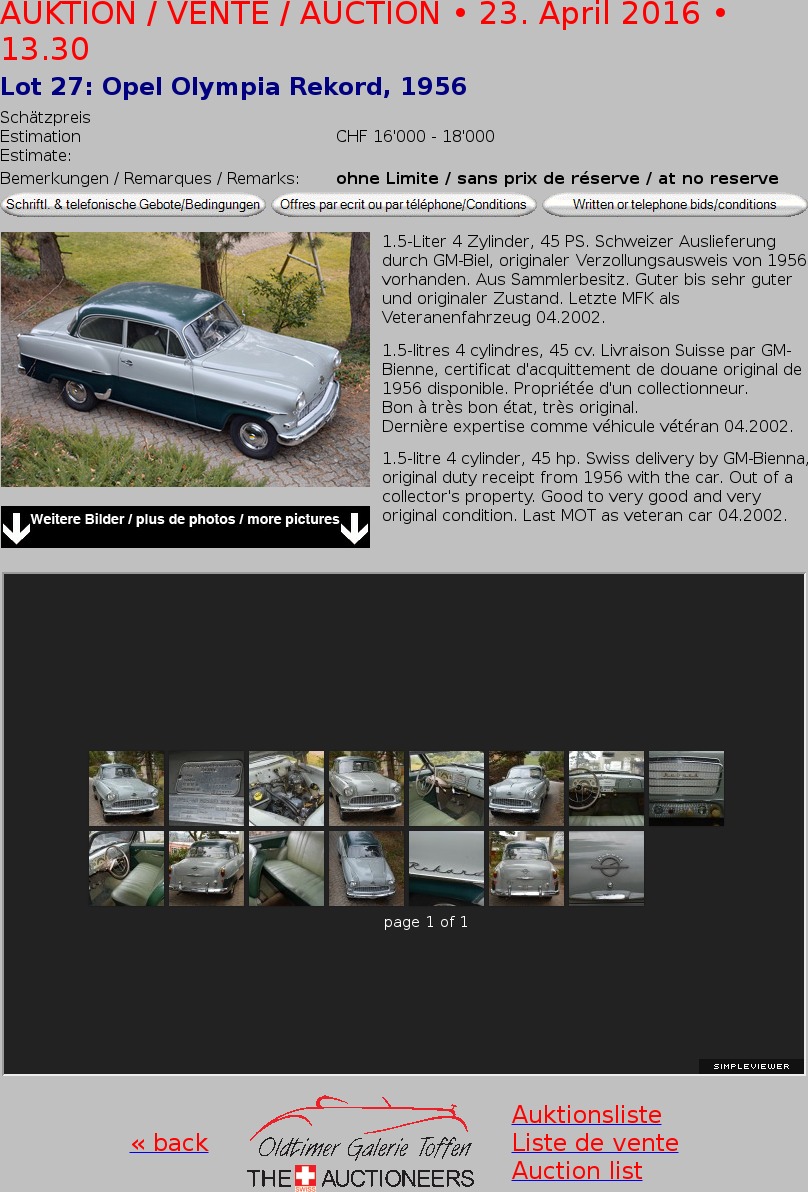Open first bottom-row rear view car thumbnail
The height and width of the screenshot is (1192, 808).
[206, 868]
